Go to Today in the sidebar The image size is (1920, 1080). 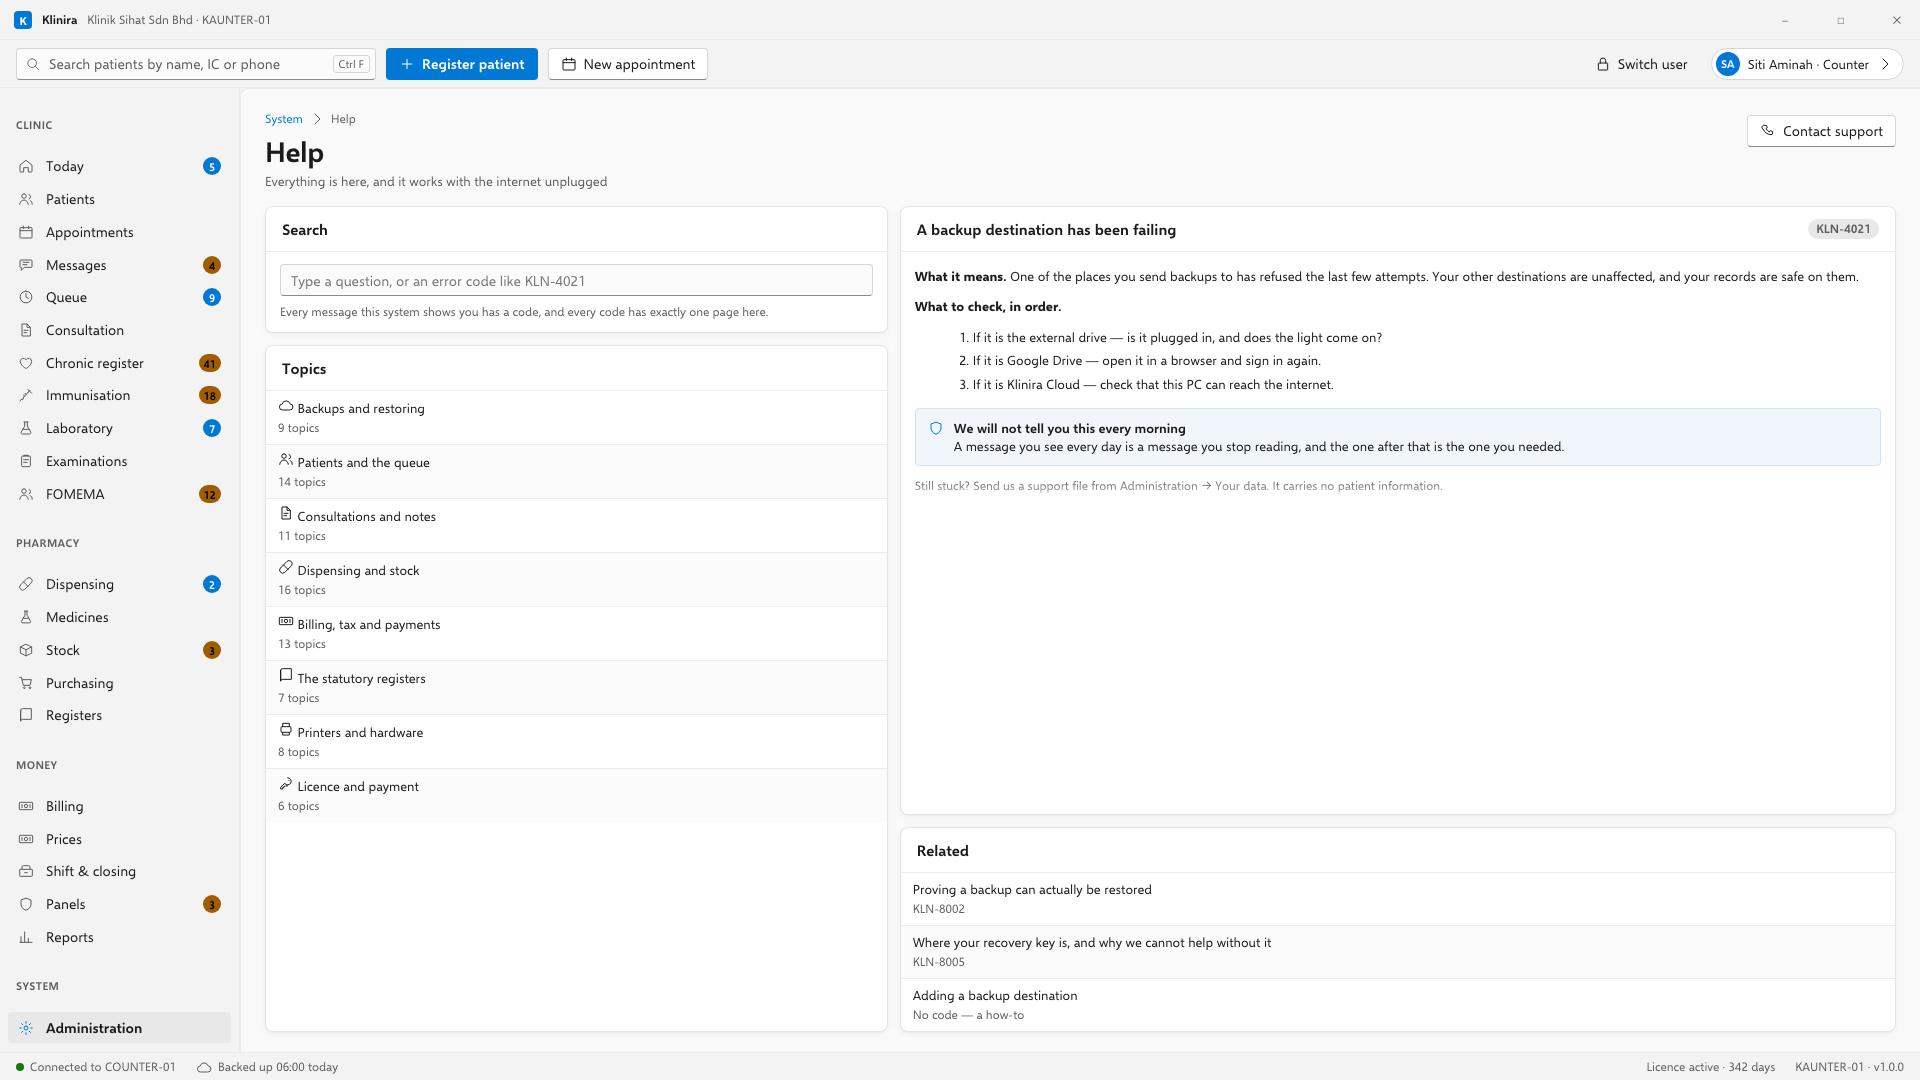tap(119, 166)
